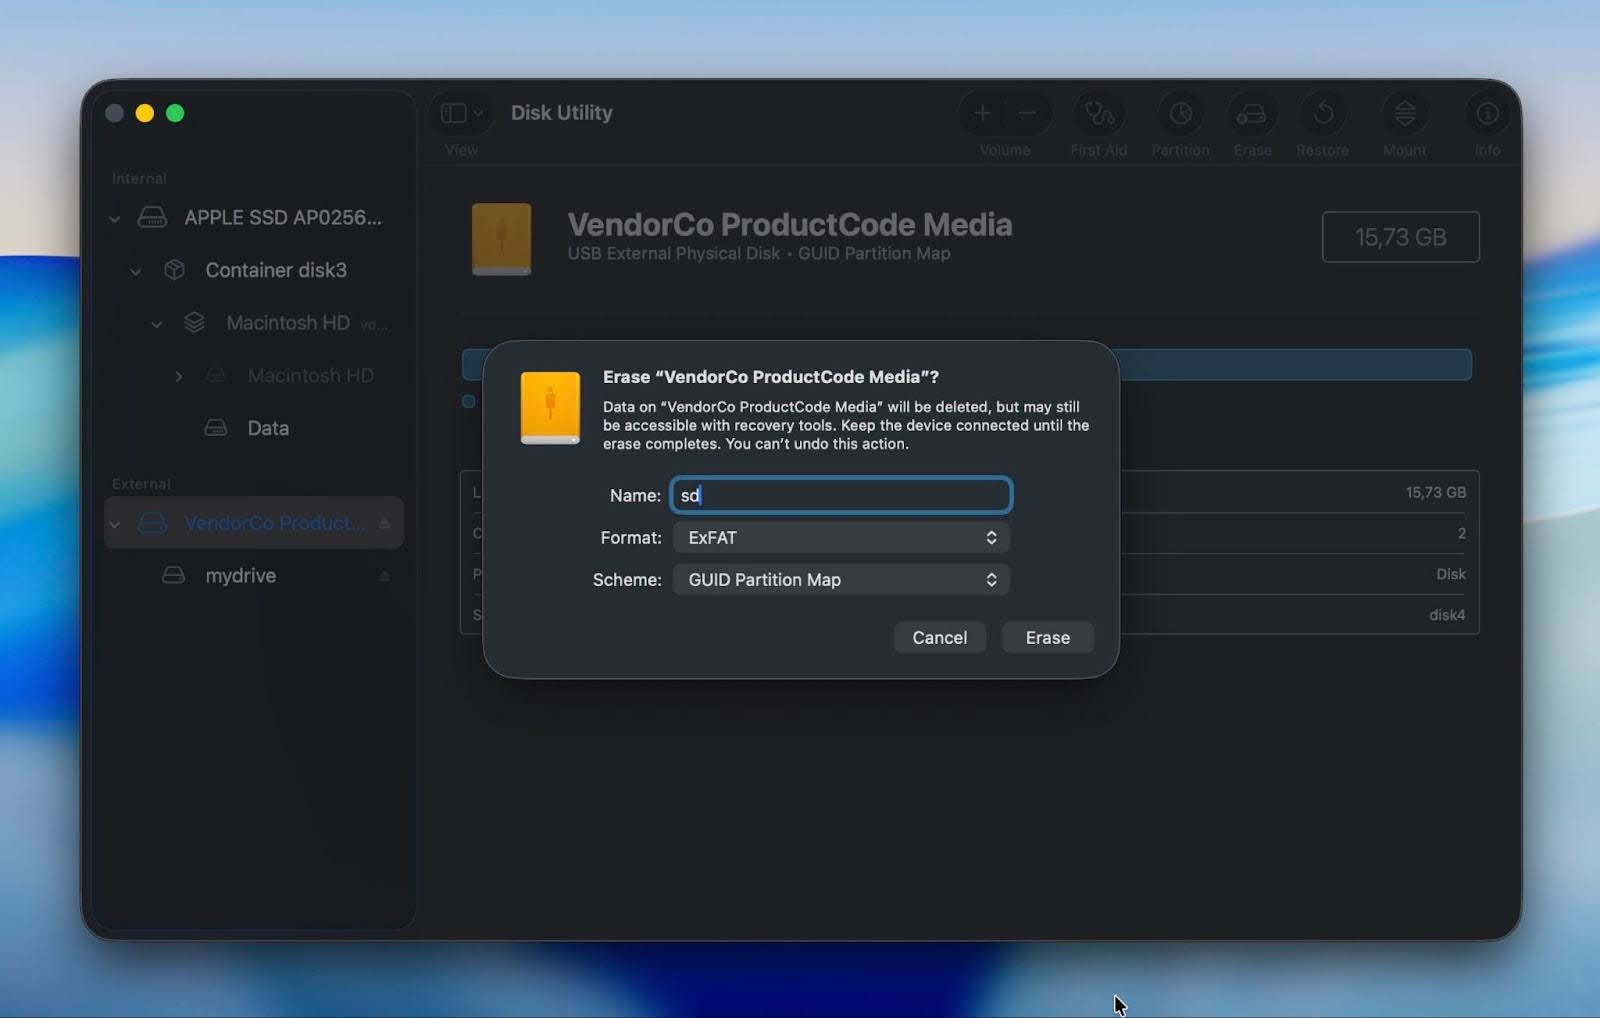1600x1018 pixels.
Task: Open the sidebar View toolbar button
Action: (x=461, y=113)
